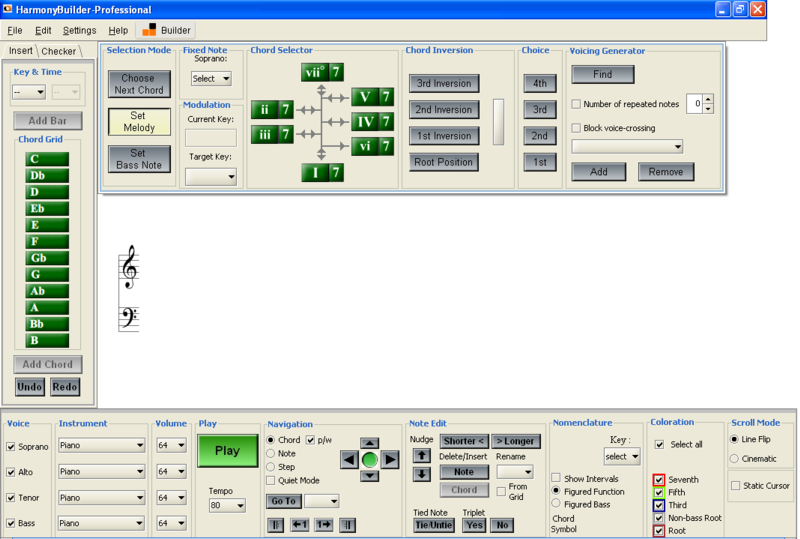800x539 pixels.
Task: Jump to start of score
Action: [x=276, y=525]
